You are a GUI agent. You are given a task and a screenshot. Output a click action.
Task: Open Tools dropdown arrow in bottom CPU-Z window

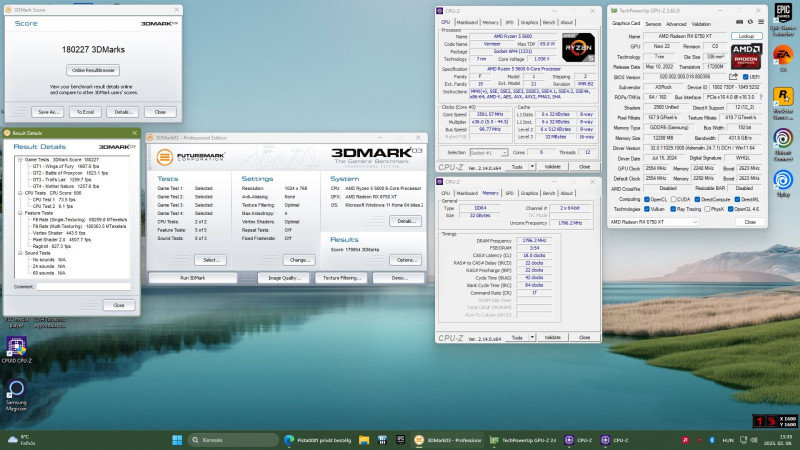[x=532, y=337]
